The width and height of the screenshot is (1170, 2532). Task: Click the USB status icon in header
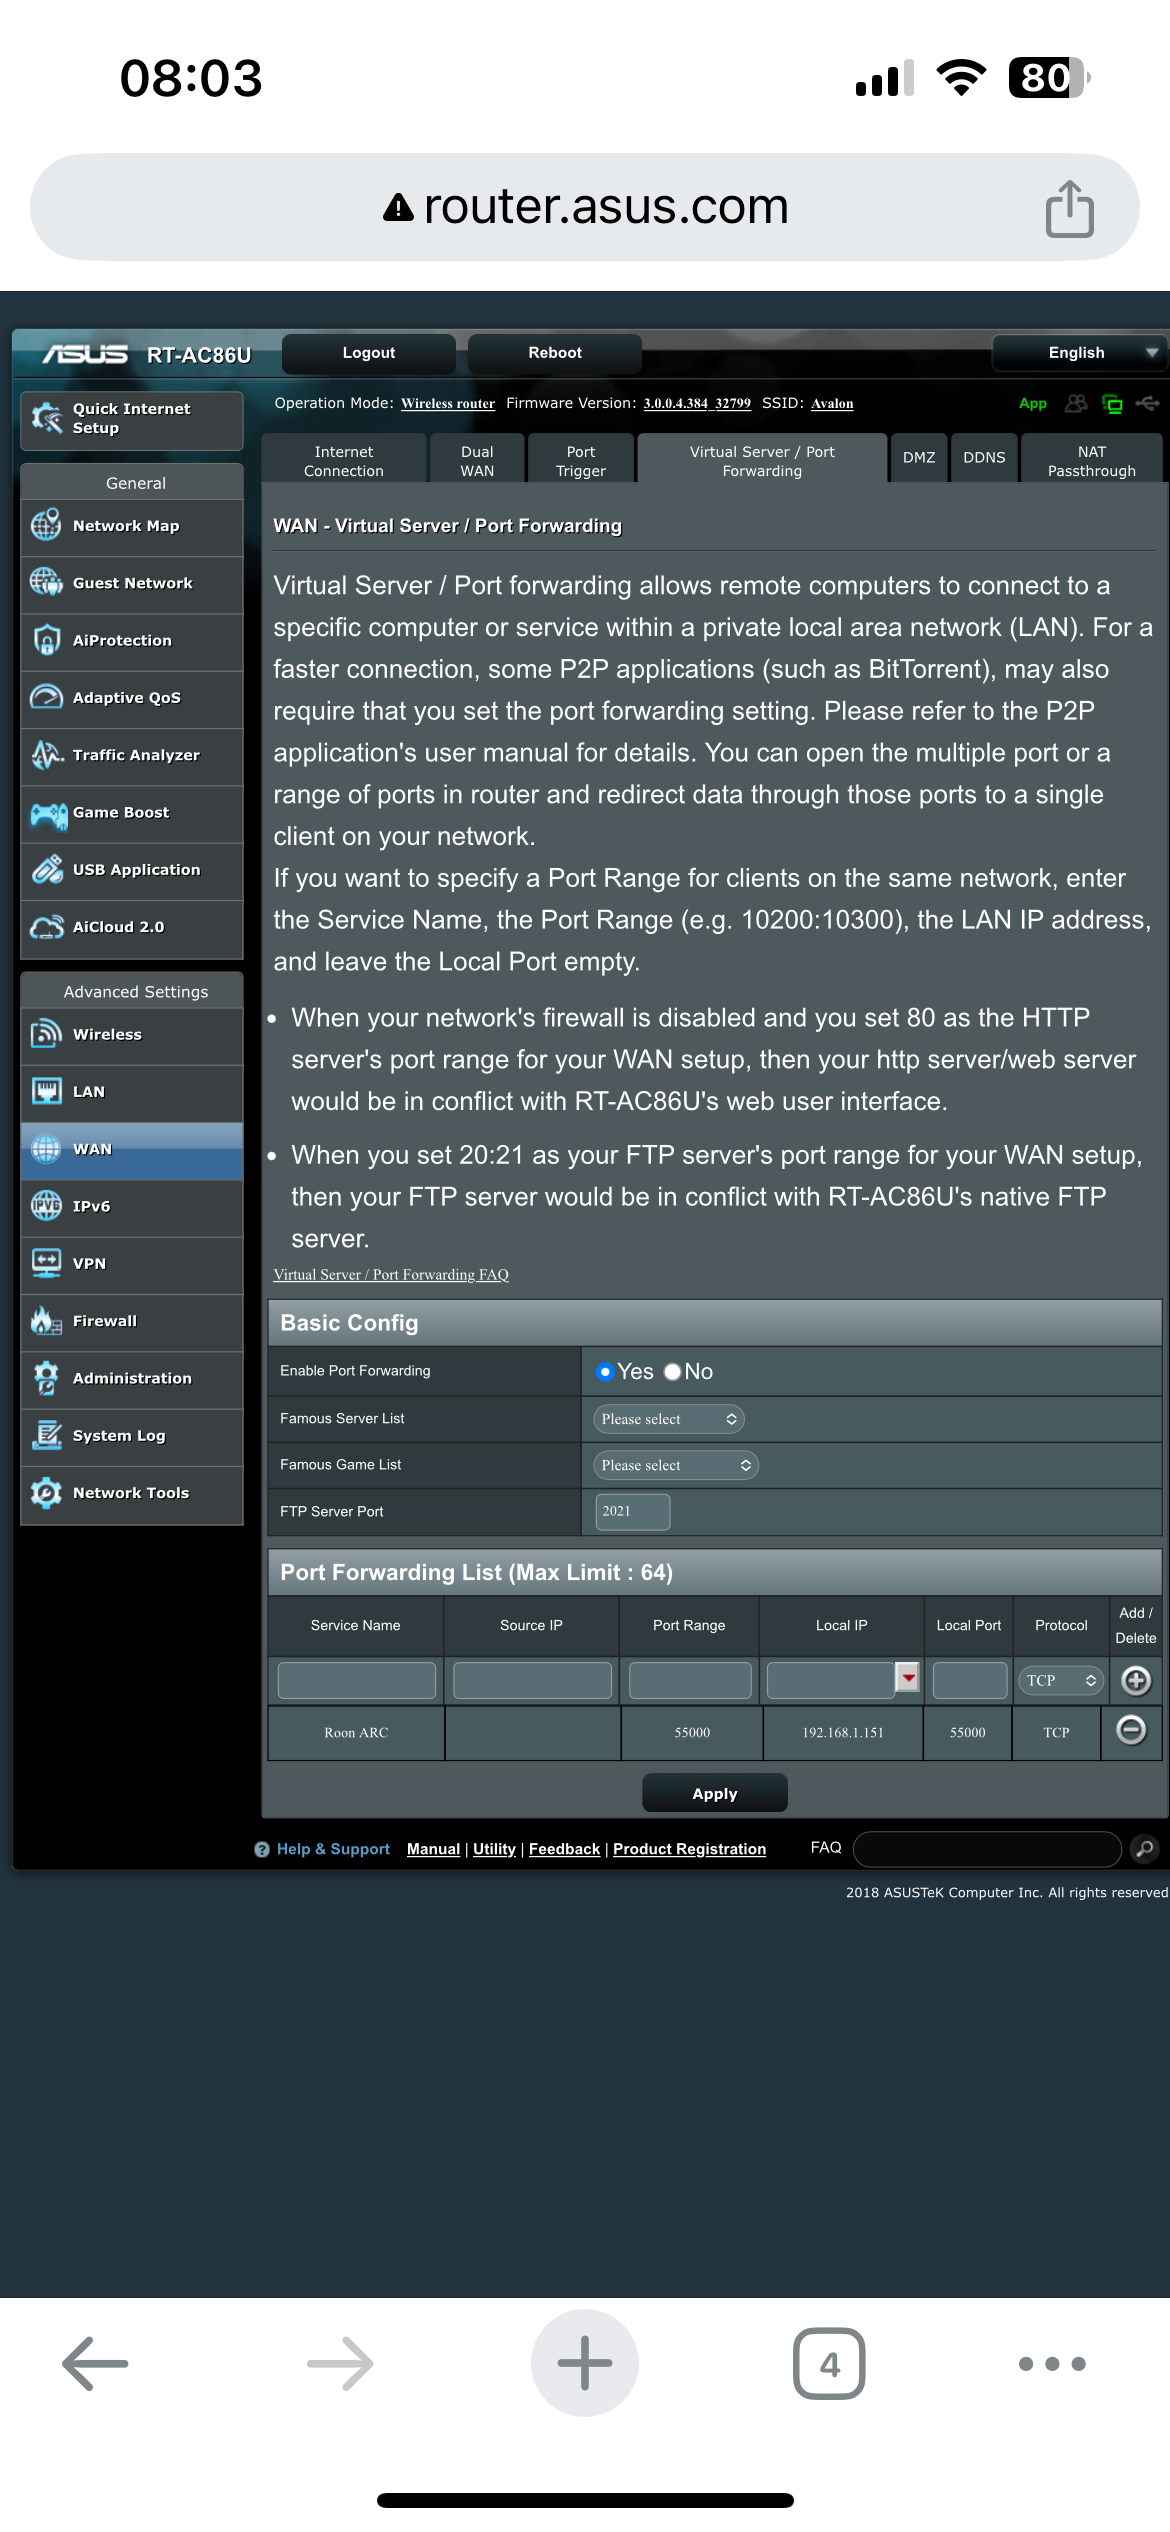pos(1147,403)
